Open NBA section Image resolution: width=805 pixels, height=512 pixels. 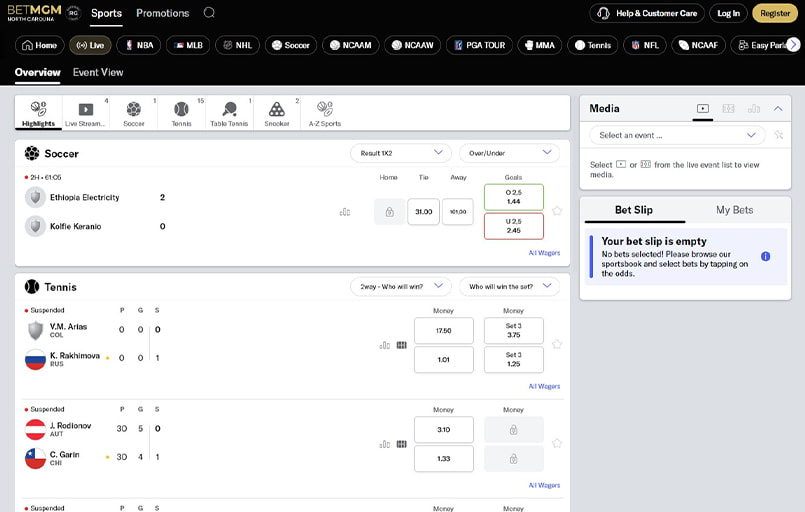[x=139, y=45]
